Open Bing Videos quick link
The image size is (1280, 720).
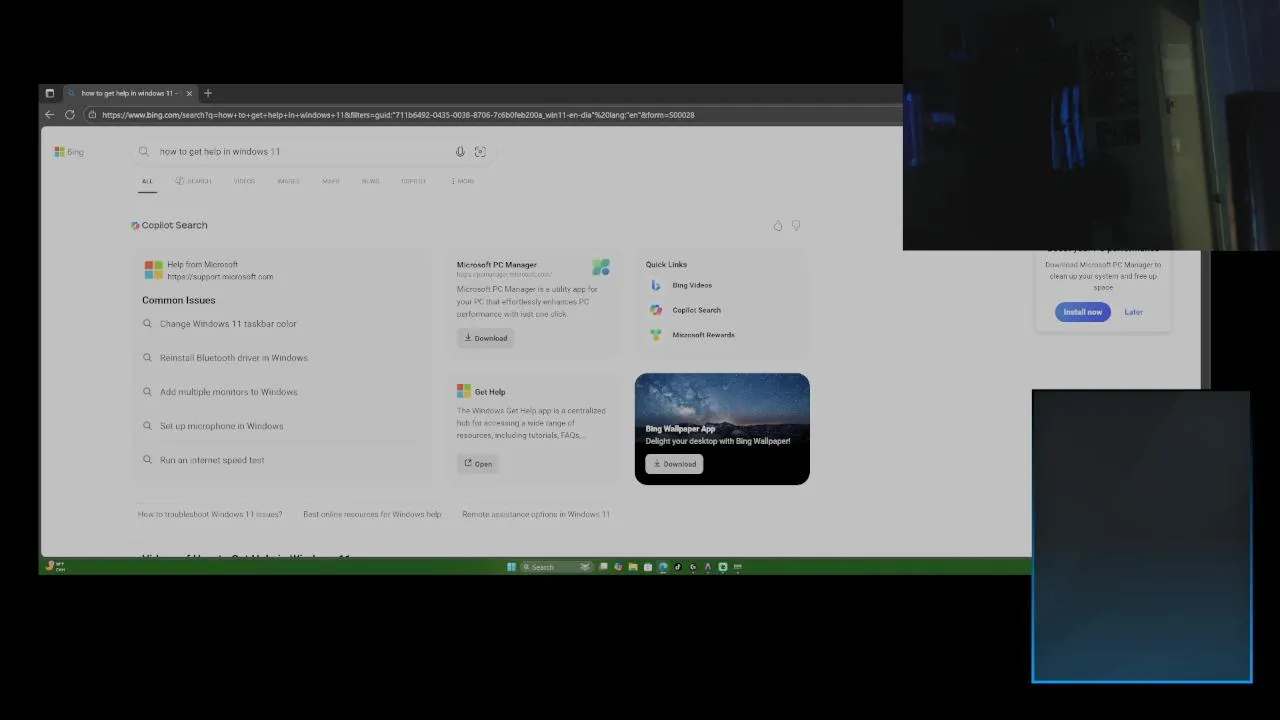[692, 285]
